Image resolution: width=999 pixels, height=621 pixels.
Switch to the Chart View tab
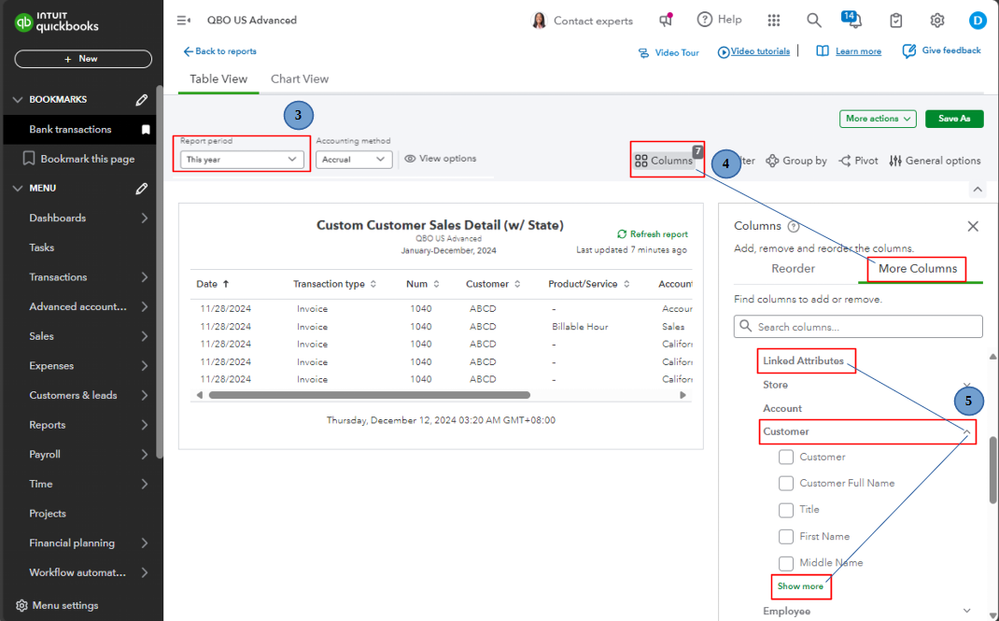(299, 79)
